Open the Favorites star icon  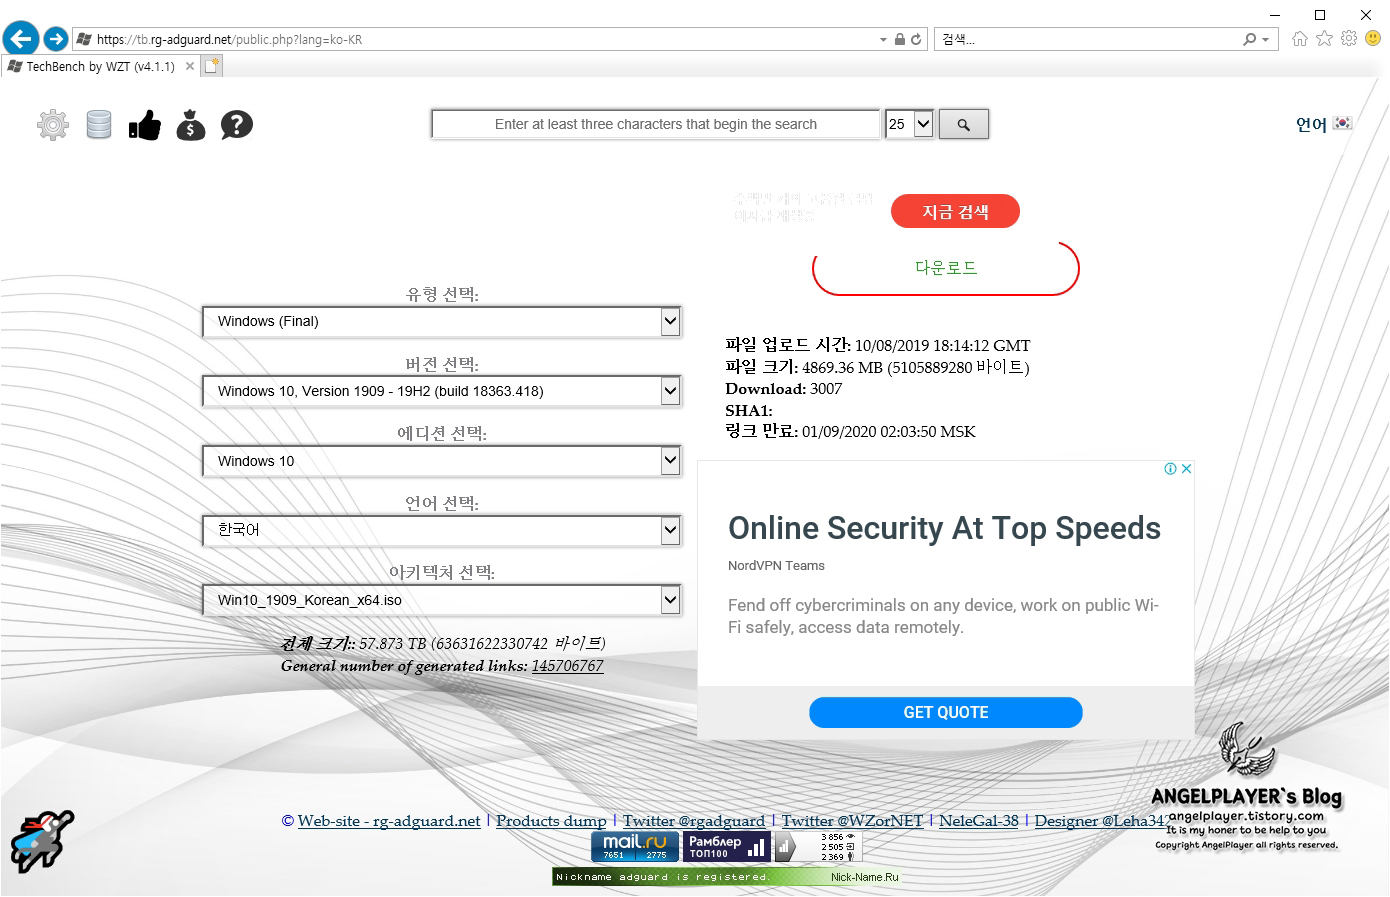1324,38
